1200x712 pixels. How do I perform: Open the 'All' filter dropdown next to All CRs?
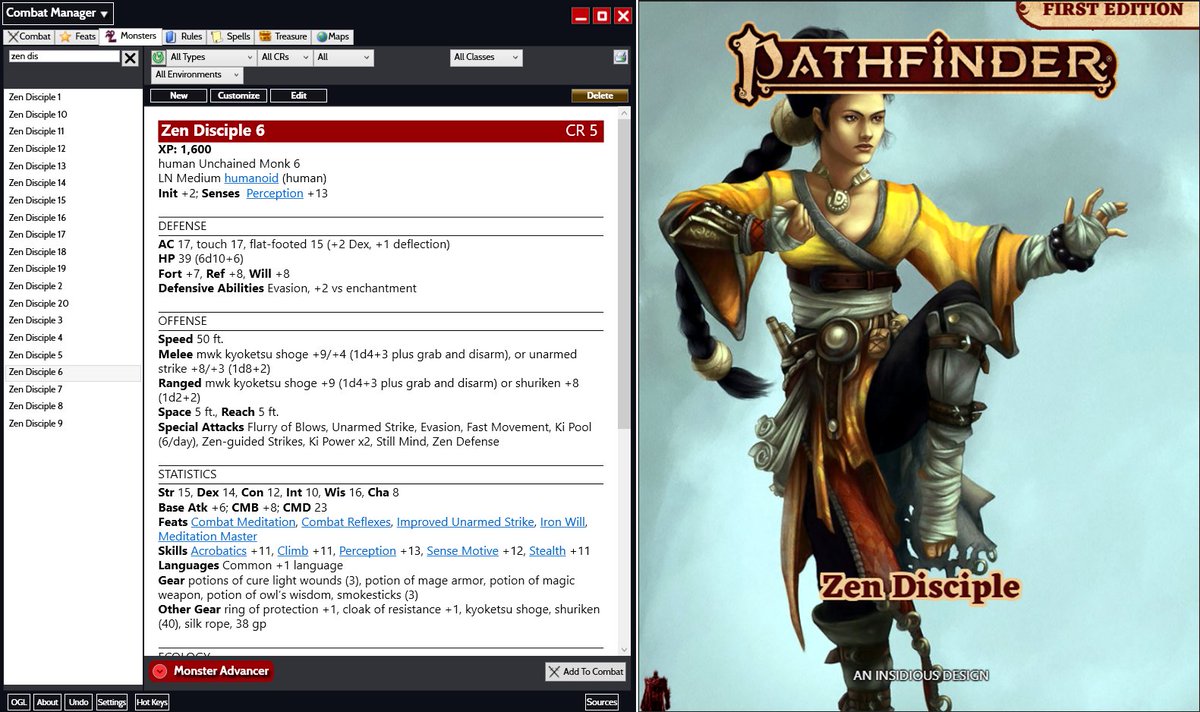[x=343, y=58]
